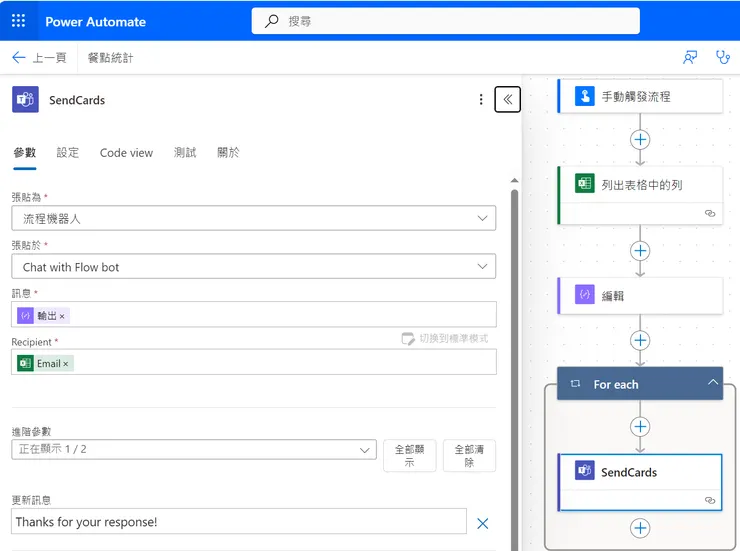Click the 全部清除 button

coord(469,455)
